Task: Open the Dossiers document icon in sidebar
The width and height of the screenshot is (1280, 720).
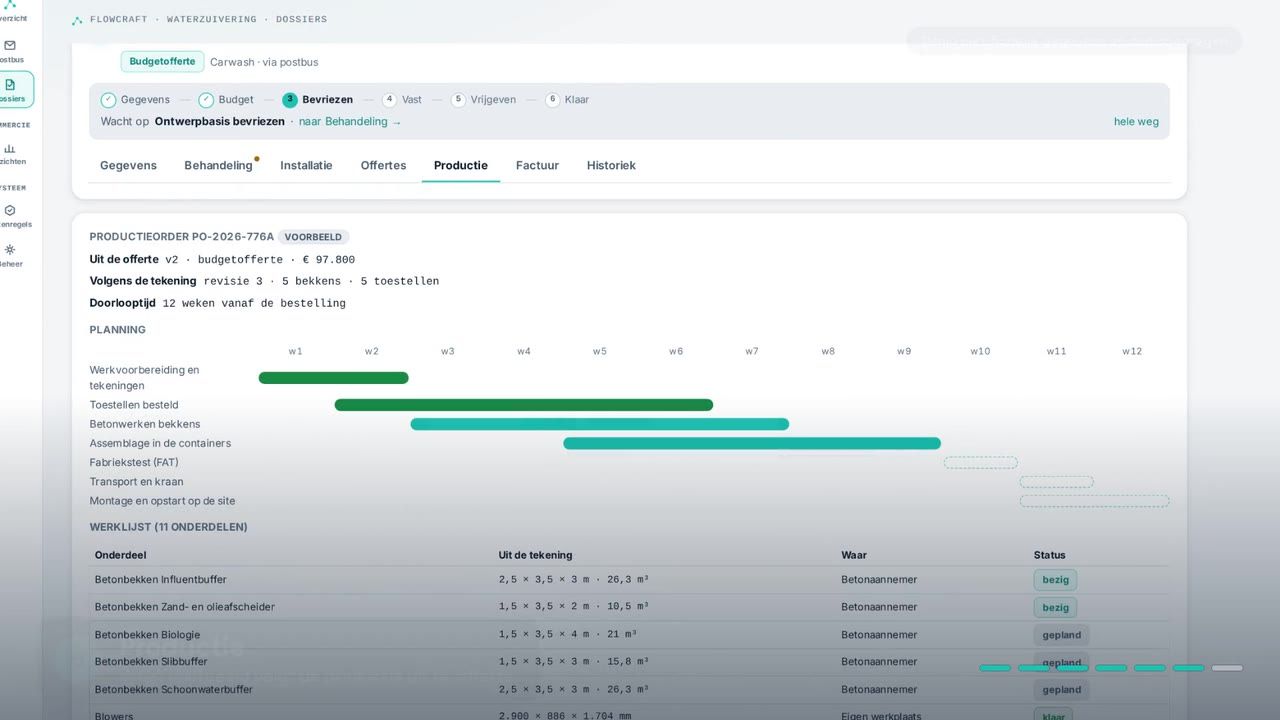Action: 10,85
